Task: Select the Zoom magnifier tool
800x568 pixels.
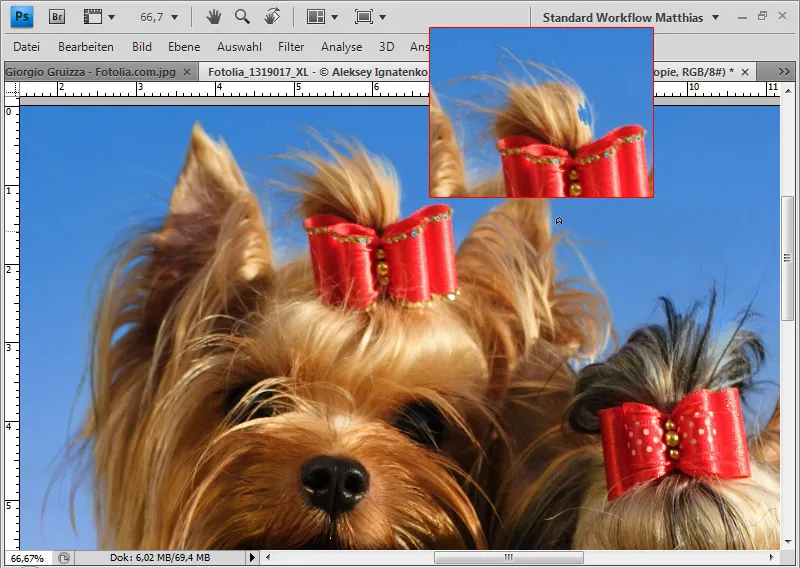Action: (242, 17)
